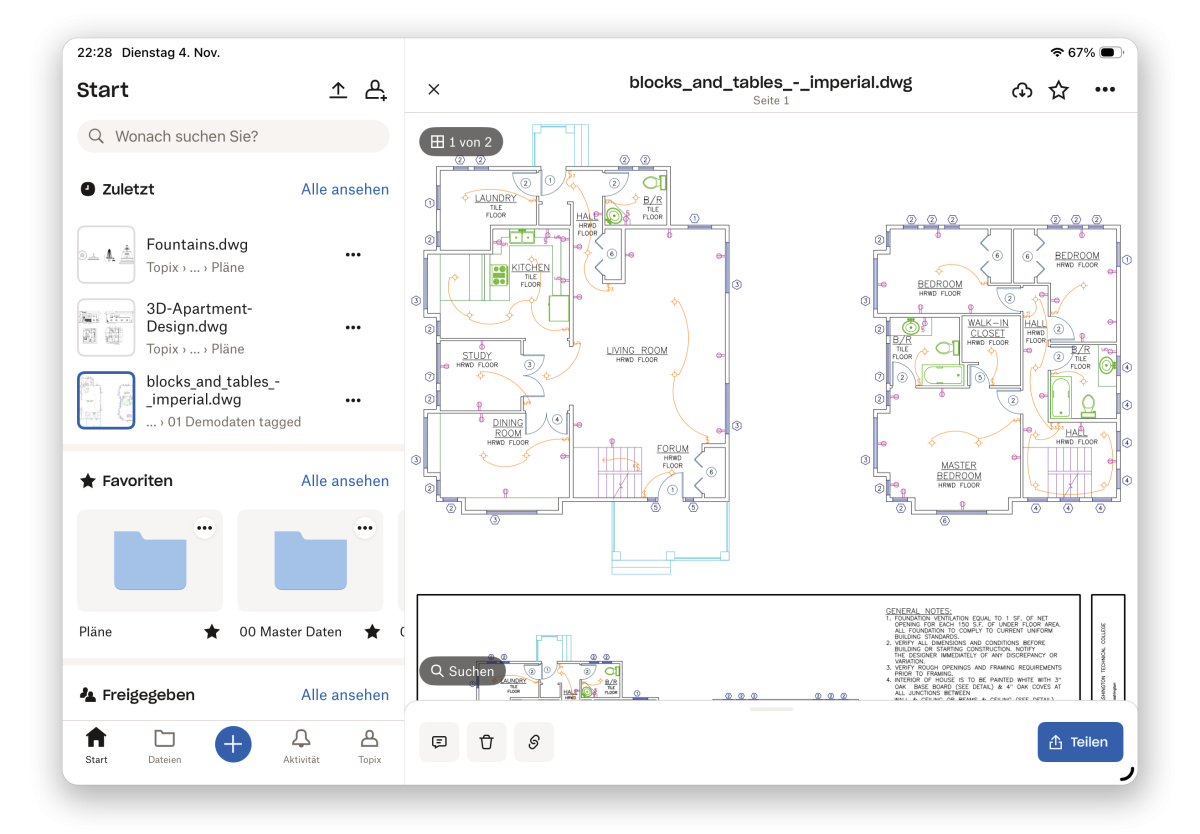1200x834 pixels.
Task: Open options menu for 3D-Apartment-Design.dwg
Action: (353, 327)
